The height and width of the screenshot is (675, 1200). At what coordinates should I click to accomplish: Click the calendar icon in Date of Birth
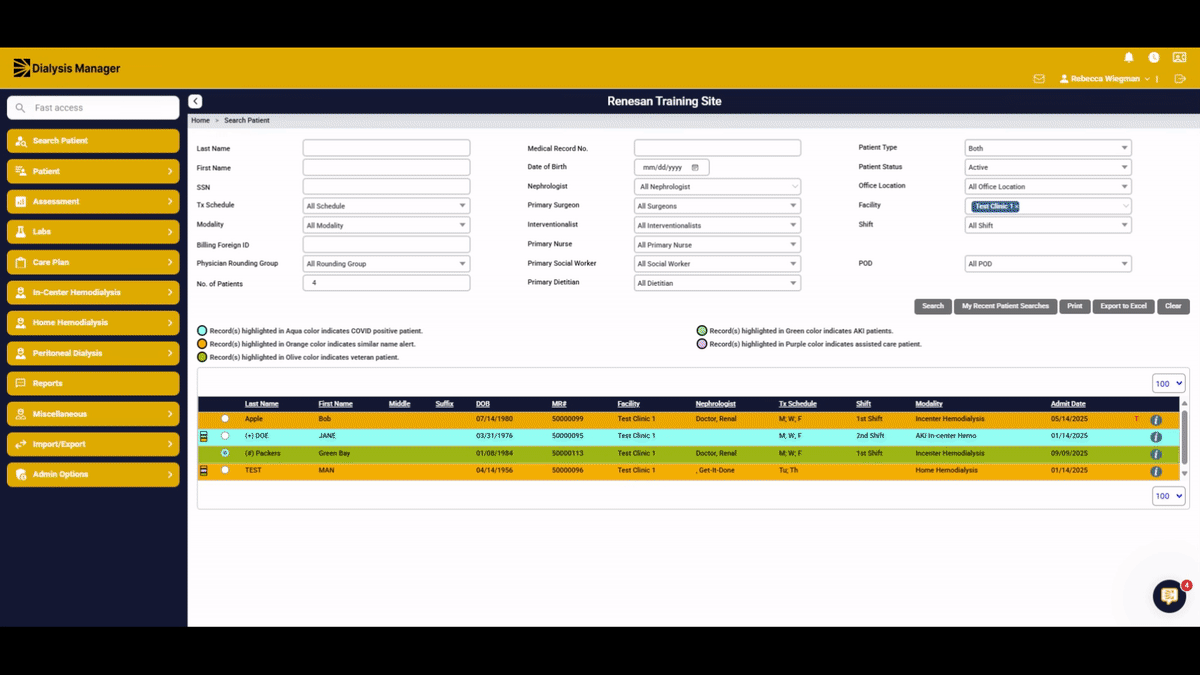(x=695, y=167)
